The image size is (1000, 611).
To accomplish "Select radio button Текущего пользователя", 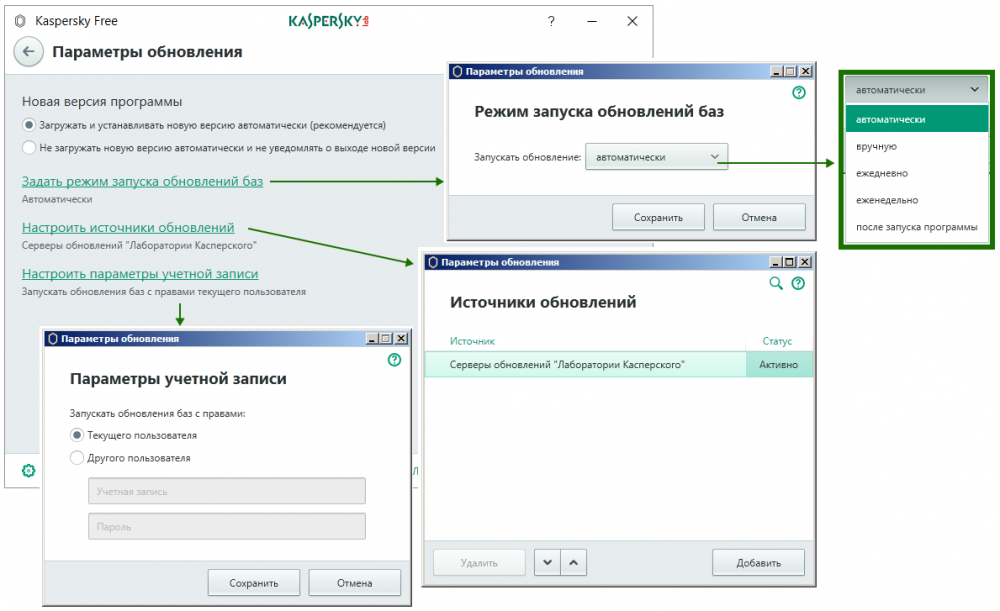I will 76,435.
